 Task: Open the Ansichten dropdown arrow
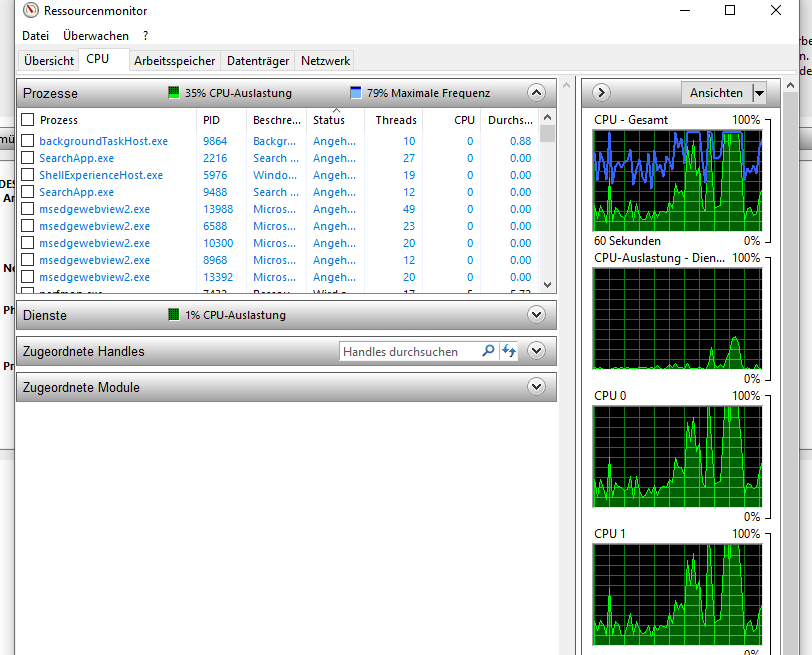(x=759, y=93)
